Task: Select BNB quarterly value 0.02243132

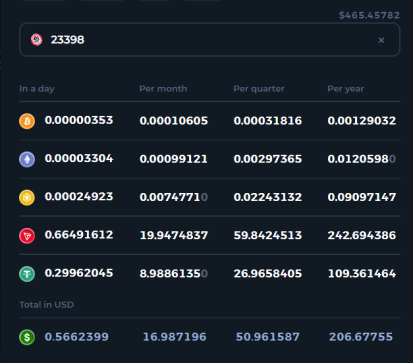Action: (268, 197)
